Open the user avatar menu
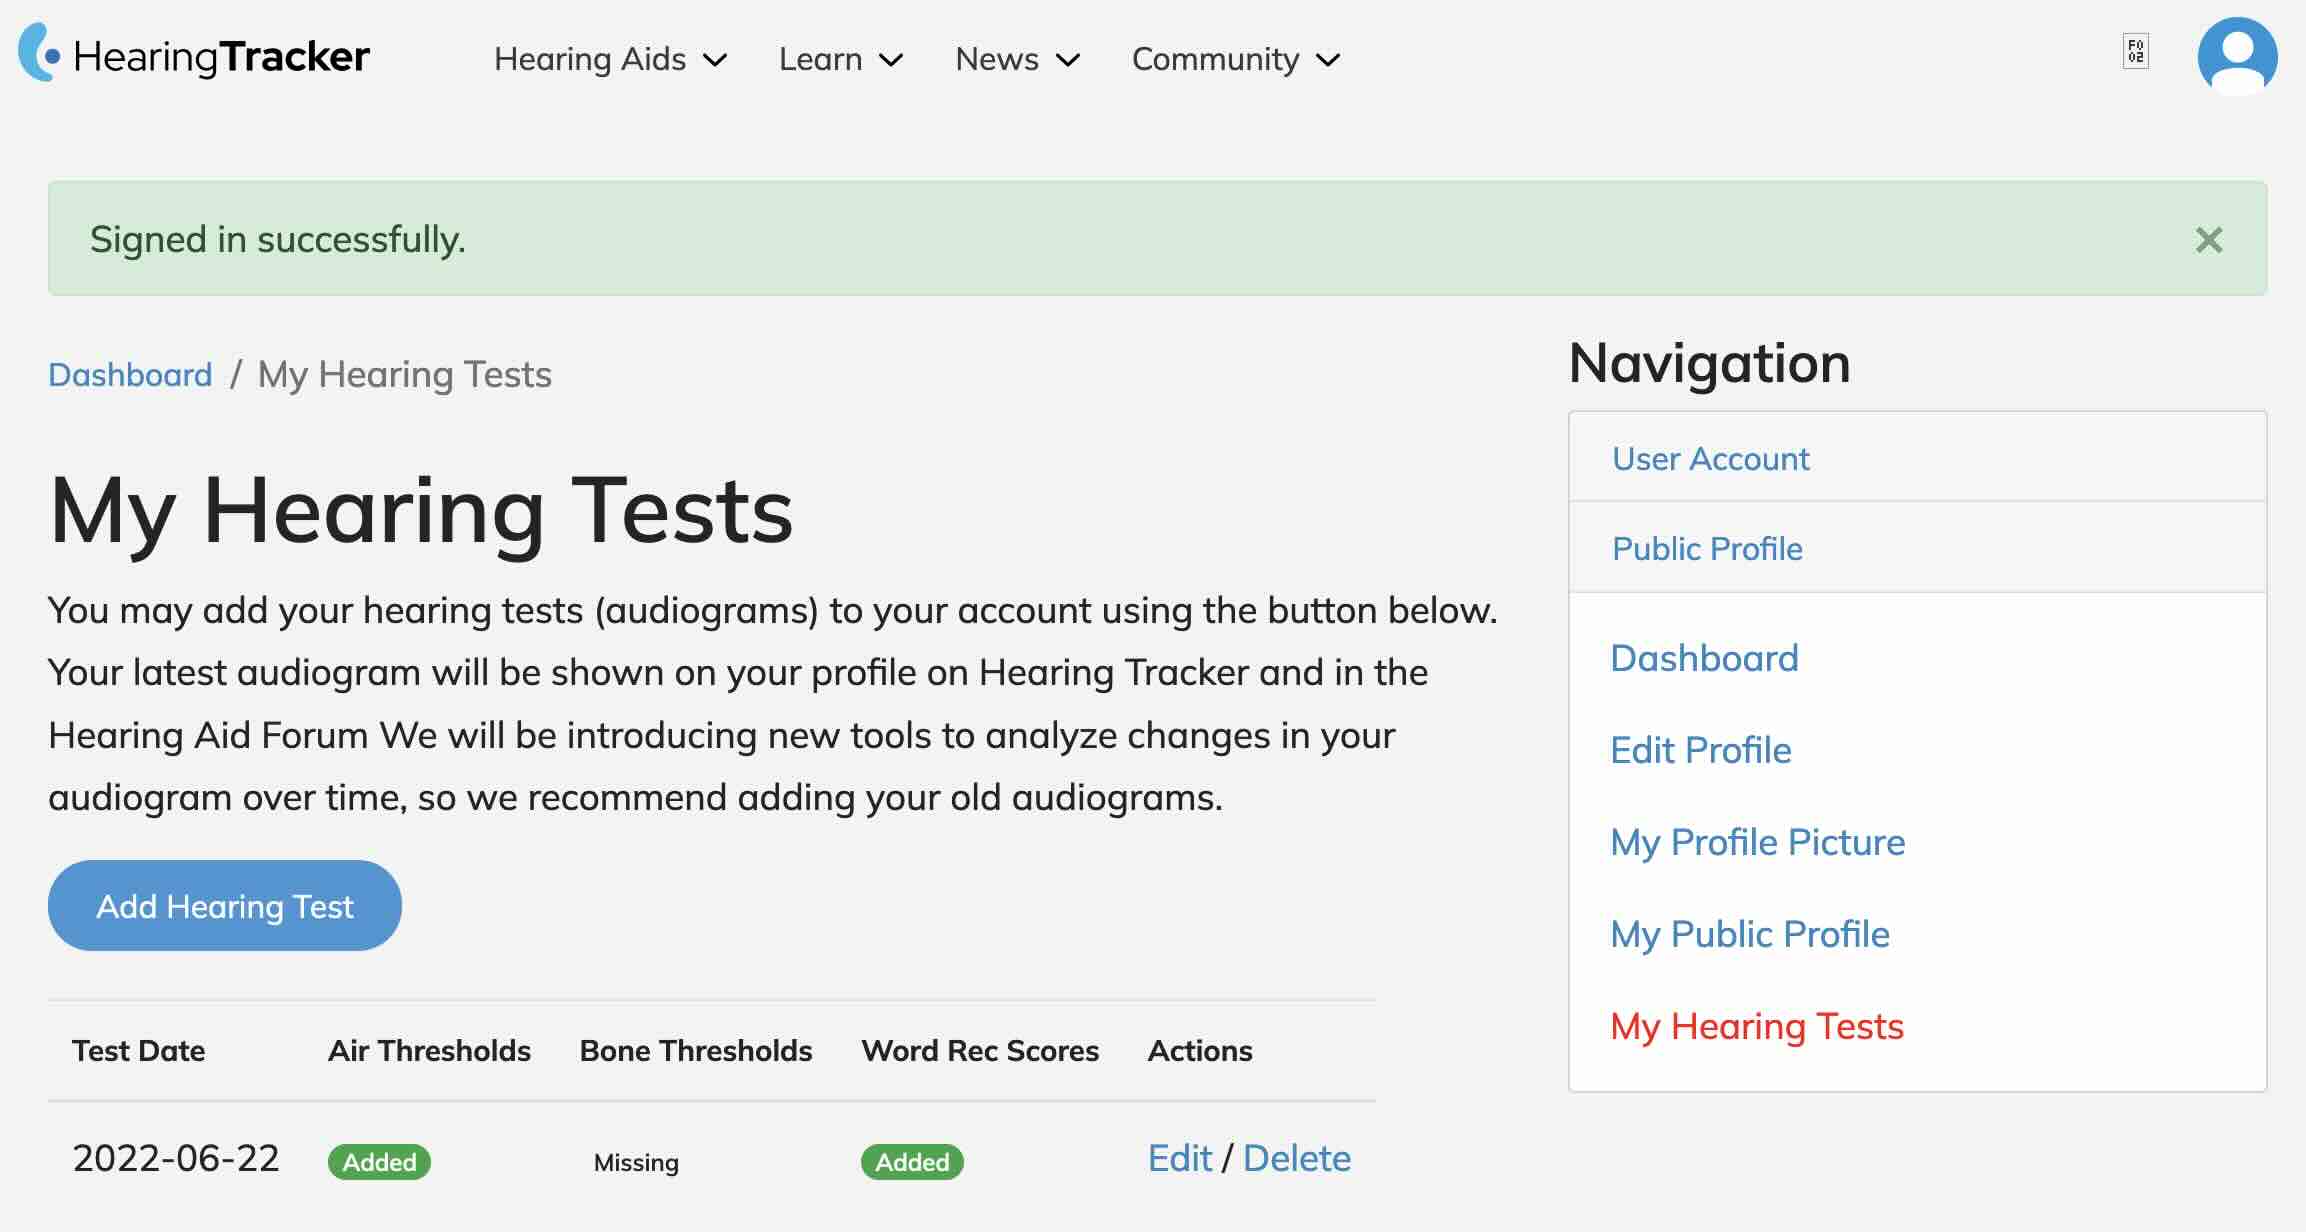Viewport: 2306px width, 1232px height. click(2237, 56)
